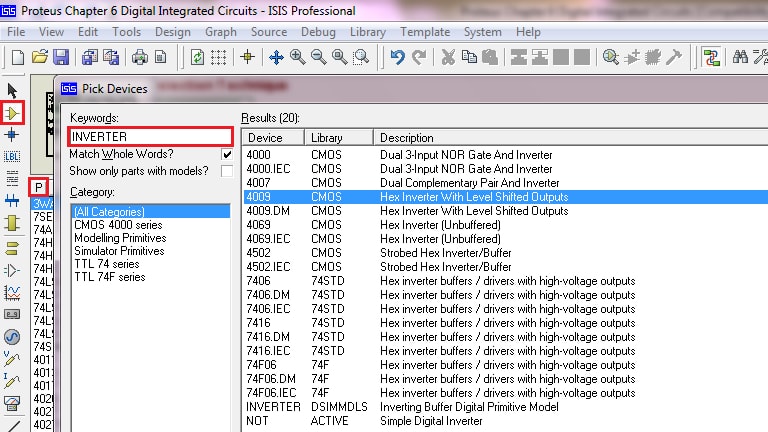This screenshot has width=768, height=432.
Task: Open the Generator mode tool
Action: click(x=13, y=336)
